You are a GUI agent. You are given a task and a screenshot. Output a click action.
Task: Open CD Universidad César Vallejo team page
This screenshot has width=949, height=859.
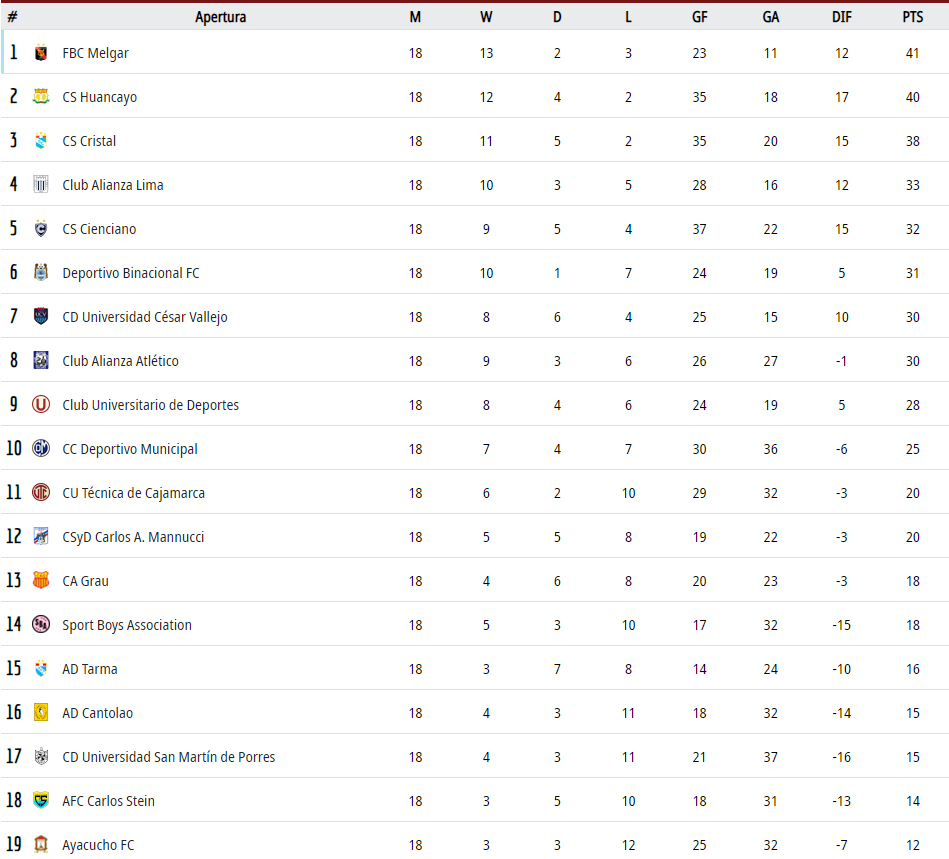point(145,317)
